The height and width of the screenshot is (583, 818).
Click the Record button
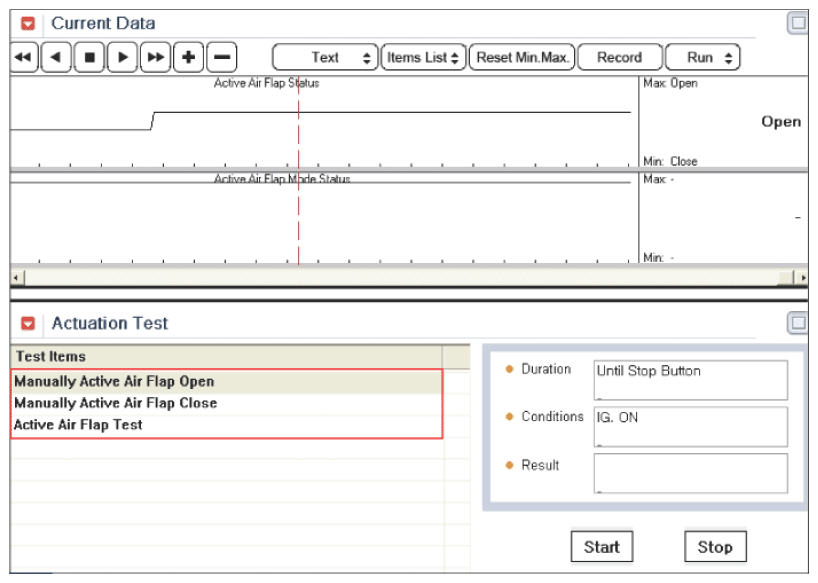tap(620, 57)
